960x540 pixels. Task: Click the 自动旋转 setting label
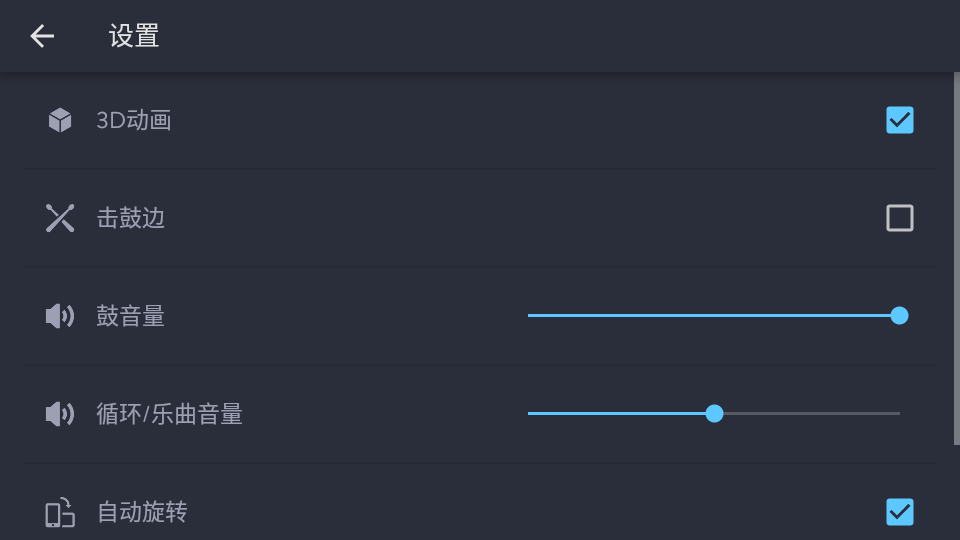coord(142,513)
